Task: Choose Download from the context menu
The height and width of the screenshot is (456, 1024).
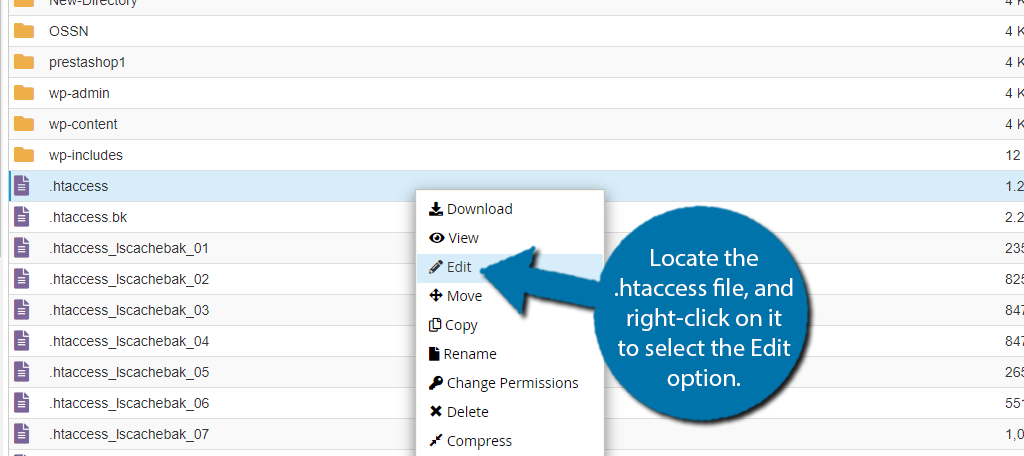Action: click(x=509, y=209)
